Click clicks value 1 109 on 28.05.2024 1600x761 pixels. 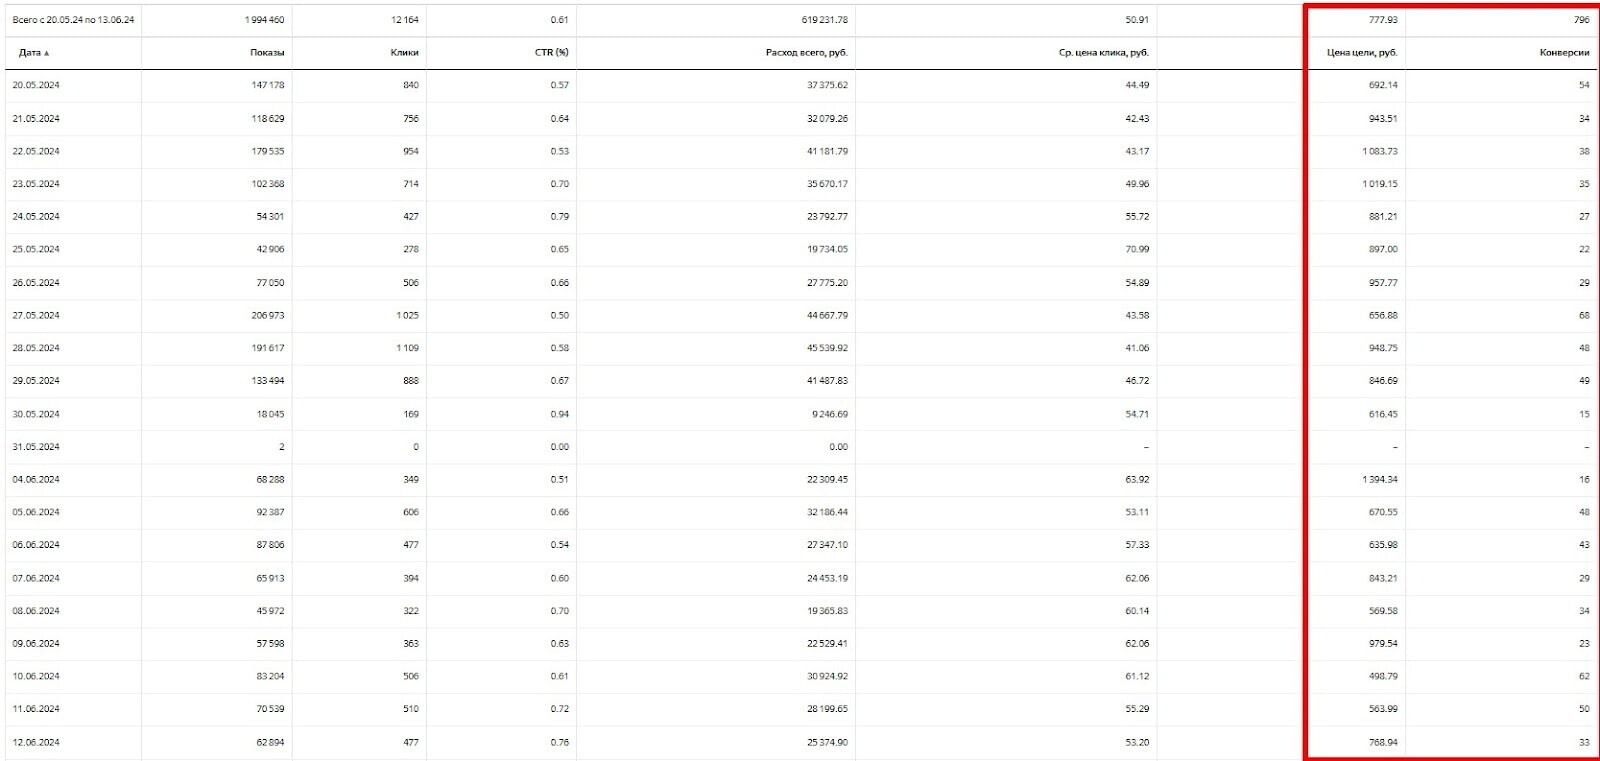(407, 348)
